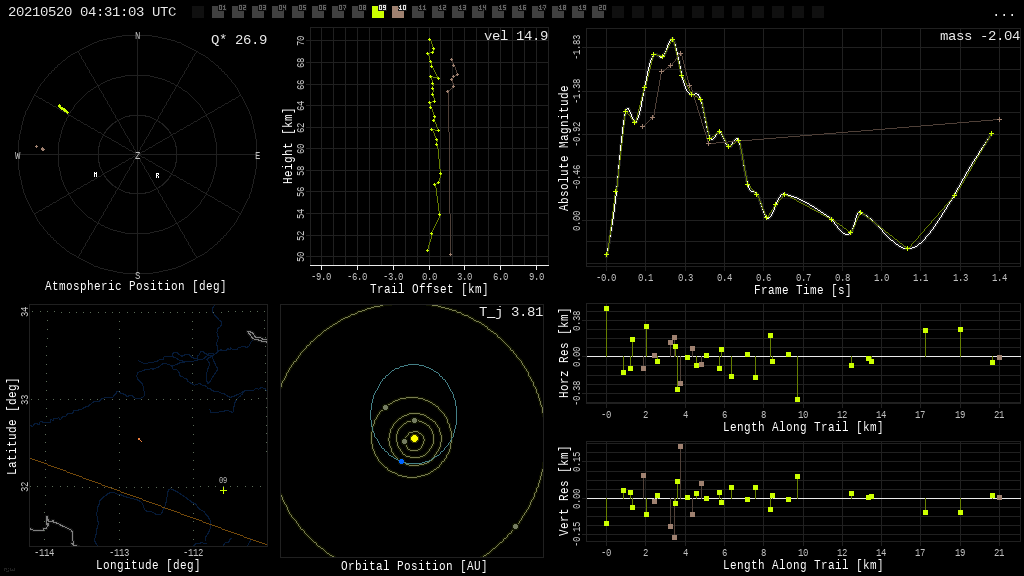The width and height of the screenshot is (1024, 576).
Task: Select station 09 yellow cross on map
Action: 223,490
